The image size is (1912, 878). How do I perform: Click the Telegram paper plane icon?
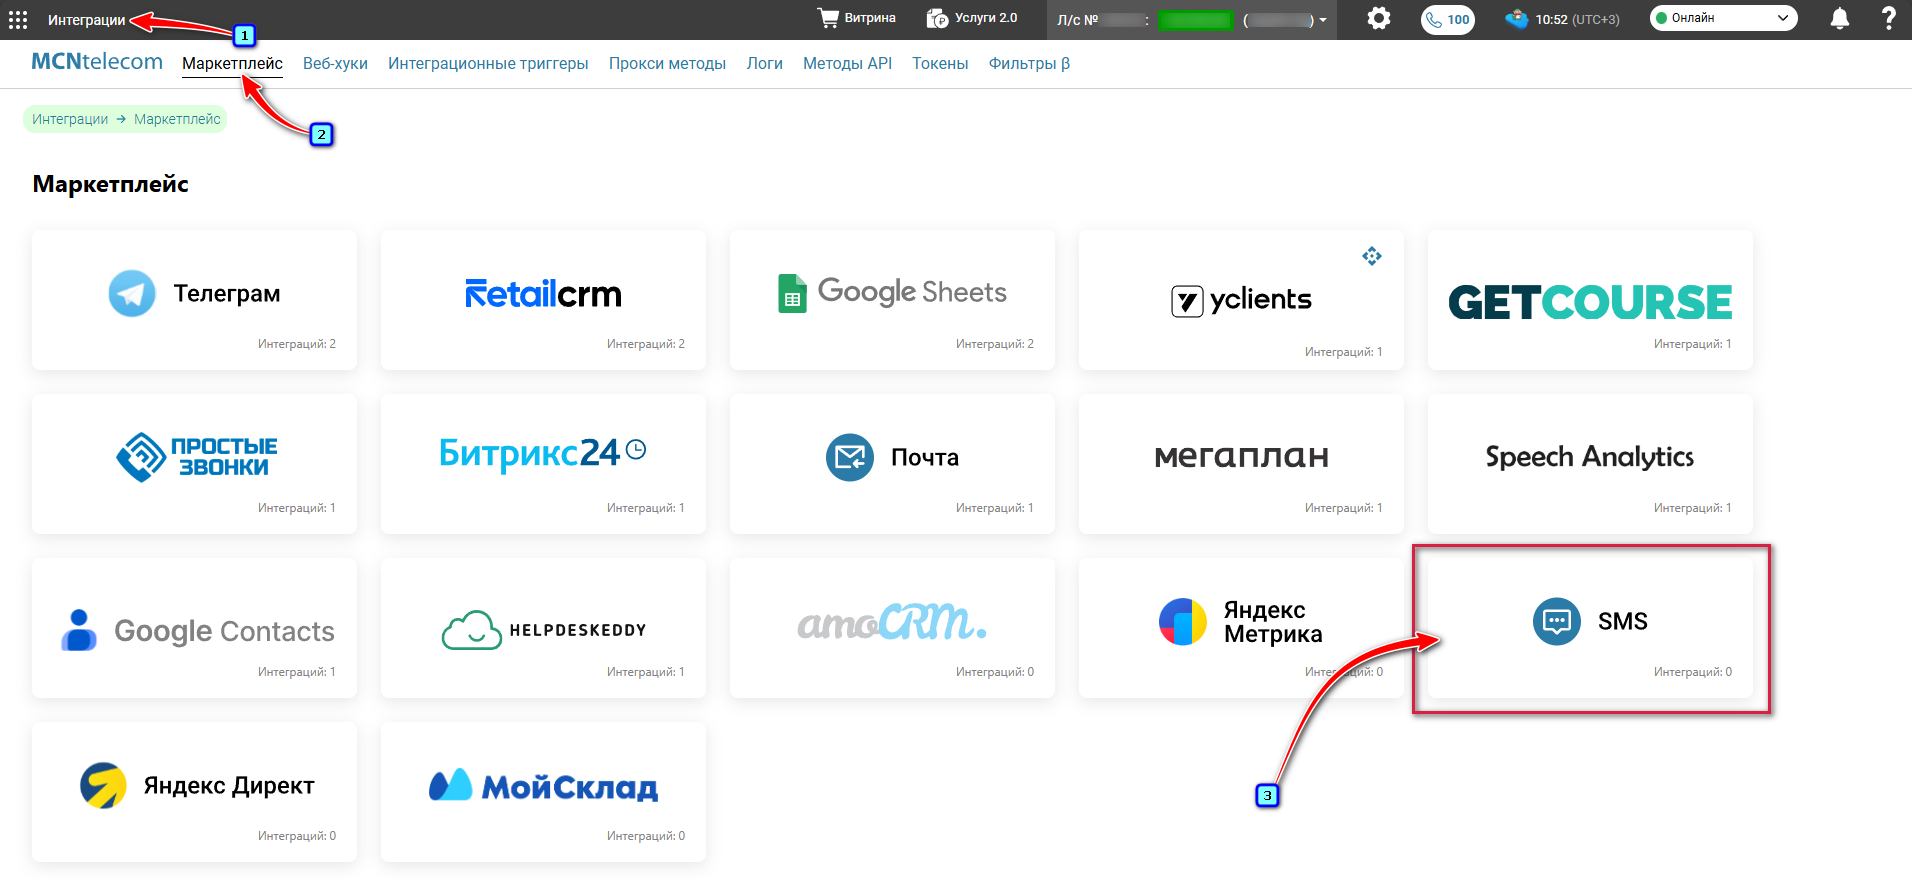132,294
